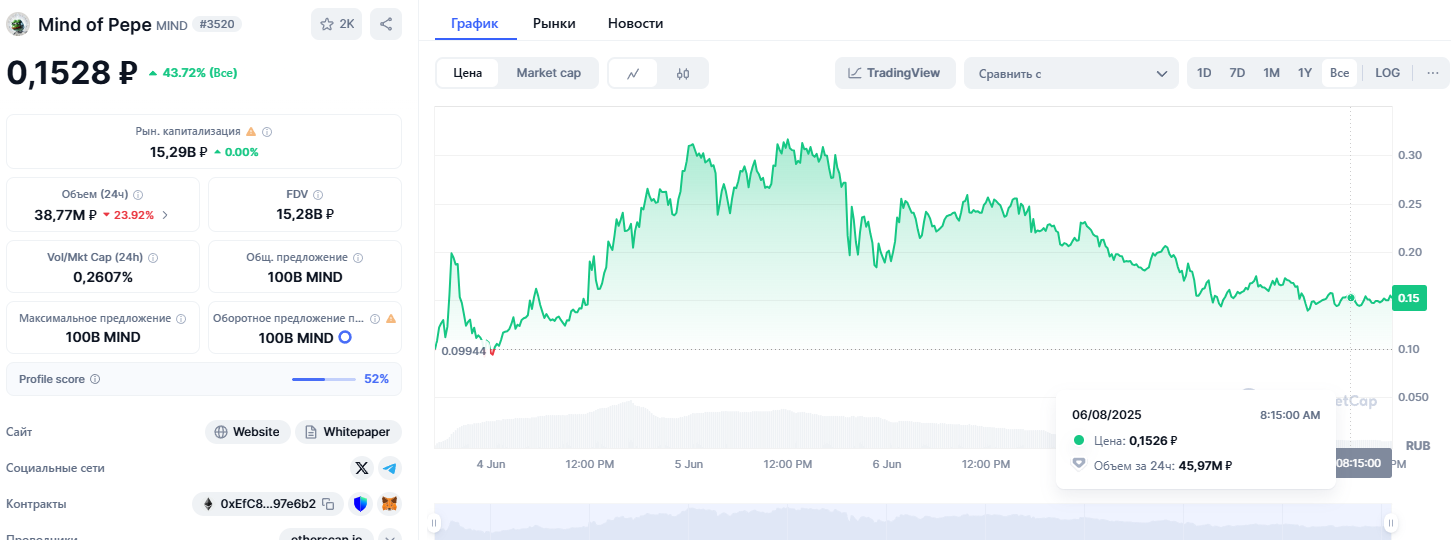Click the circulating supply ring icon
This screenshot has width=1451, height=540.
(345, 338)
